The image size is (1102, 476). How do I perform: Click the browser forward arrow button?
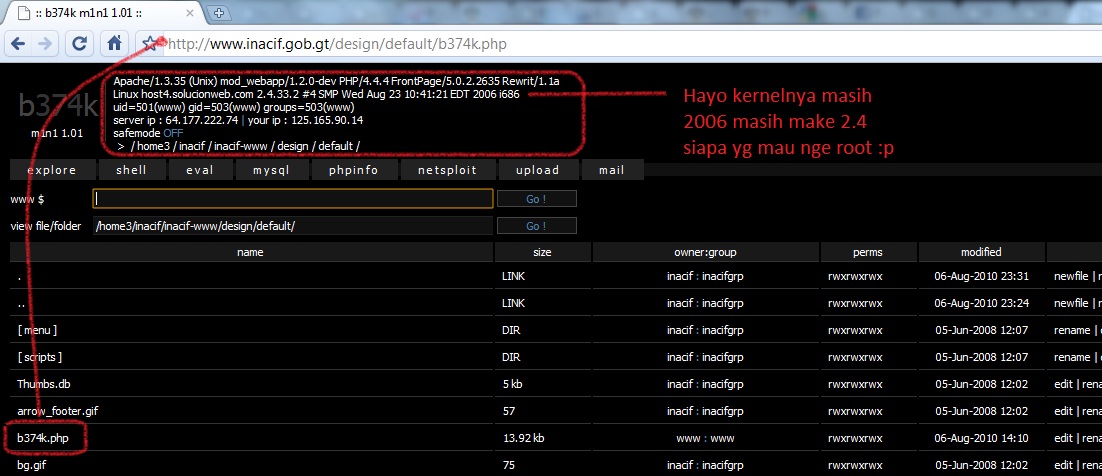(47, 44)
